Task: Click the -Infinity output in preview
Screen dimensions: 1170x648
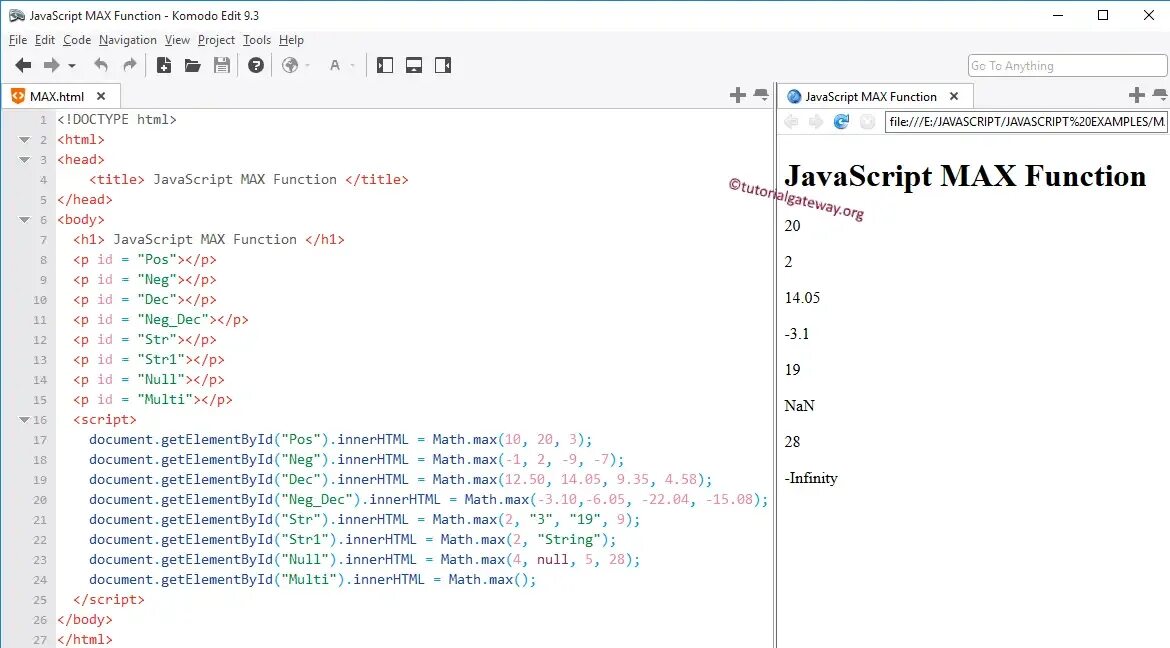Action: click(811, 478)
